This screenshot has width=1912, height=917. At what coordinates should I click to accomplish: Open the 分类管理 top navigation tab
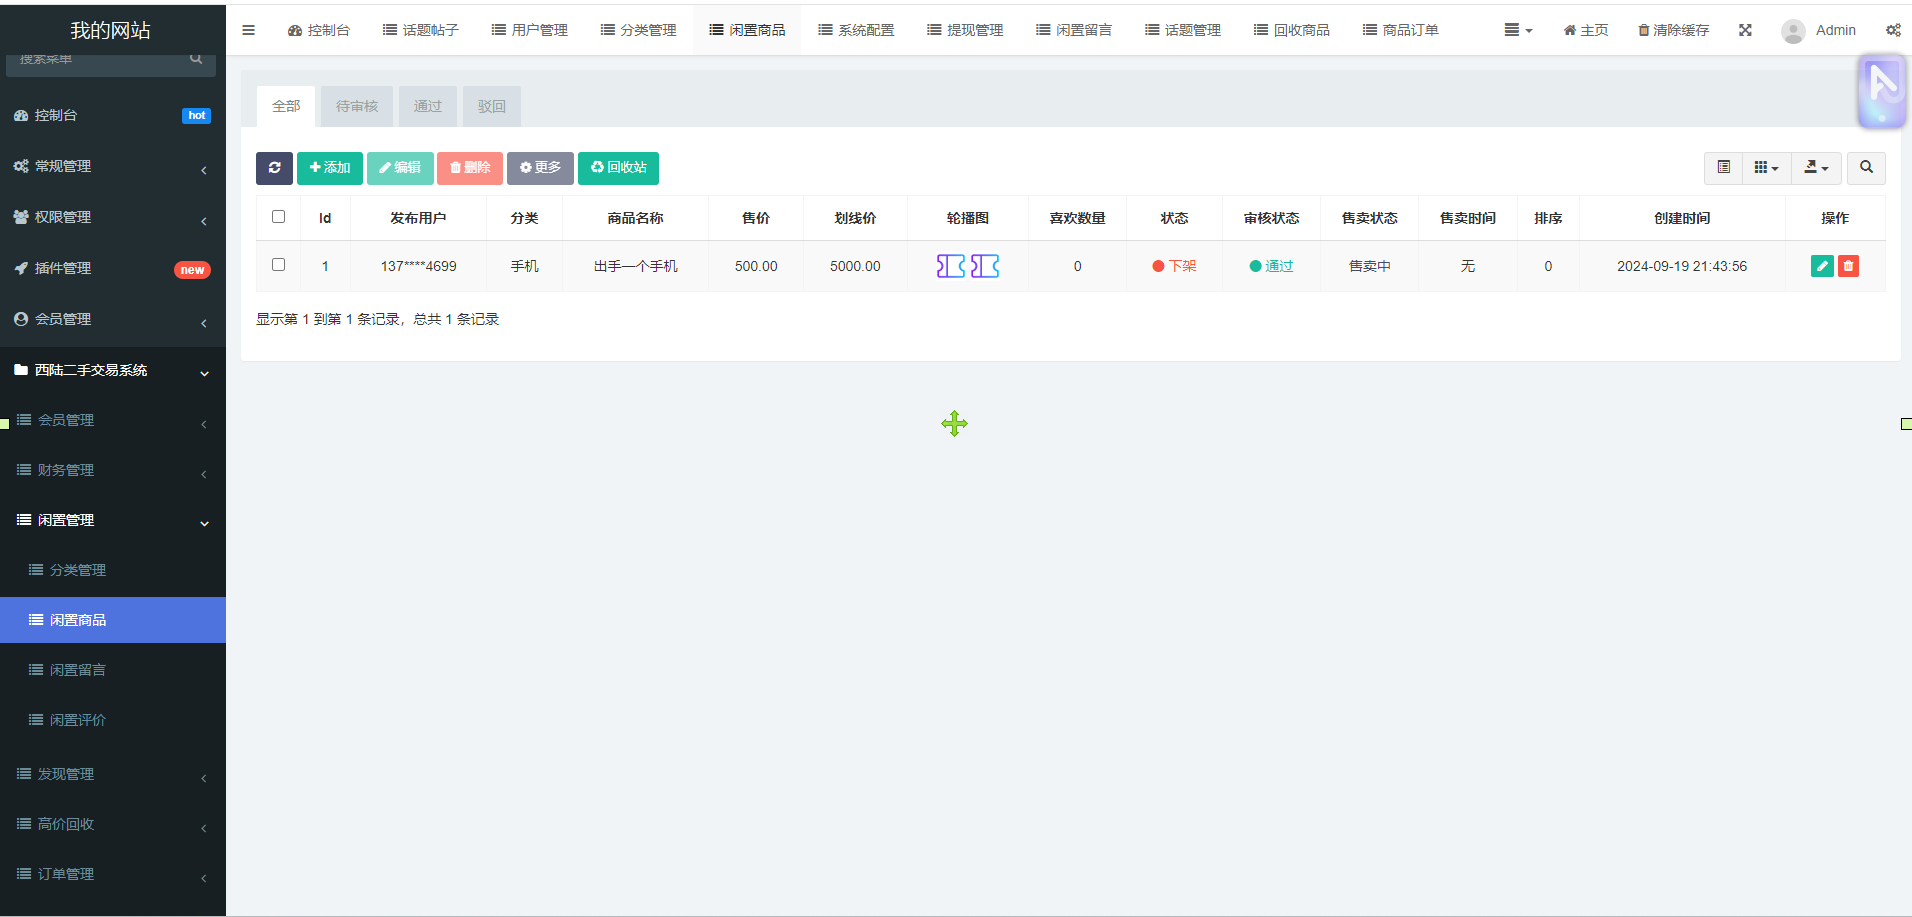pos(639,30)
